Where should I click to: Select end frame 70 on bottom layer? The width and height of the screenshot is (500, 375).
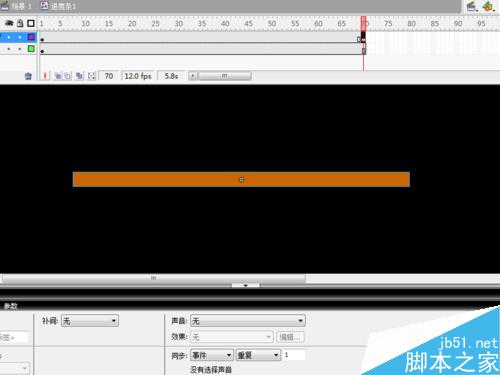pos(364,49)
